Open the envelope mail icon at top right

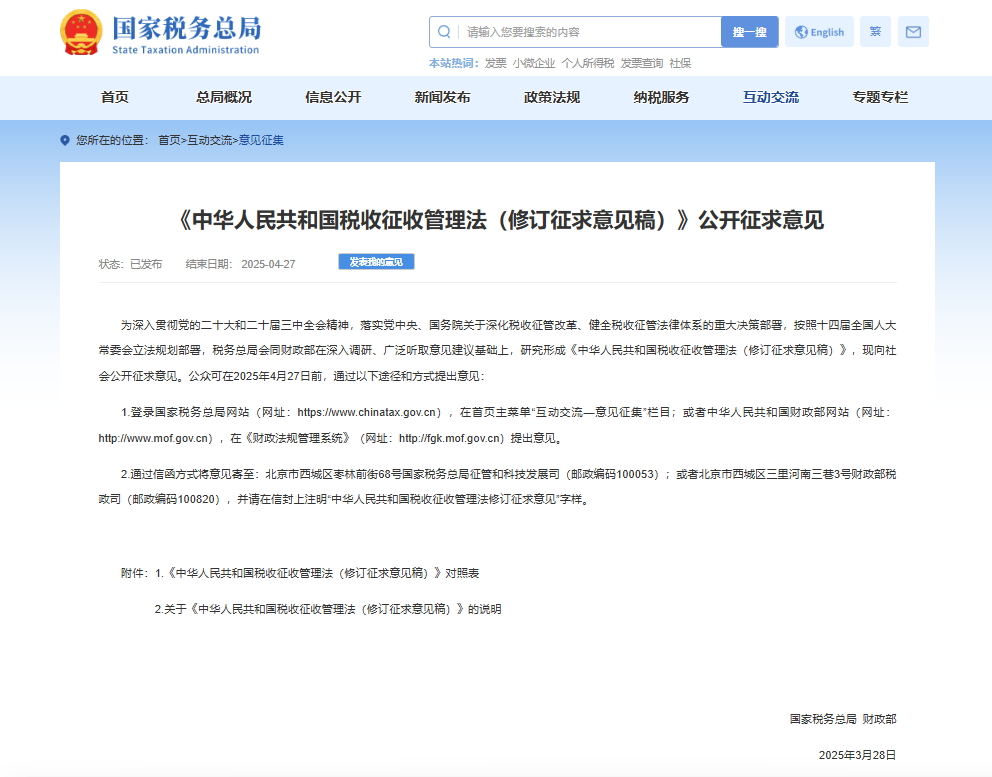(x=912, y=31)
